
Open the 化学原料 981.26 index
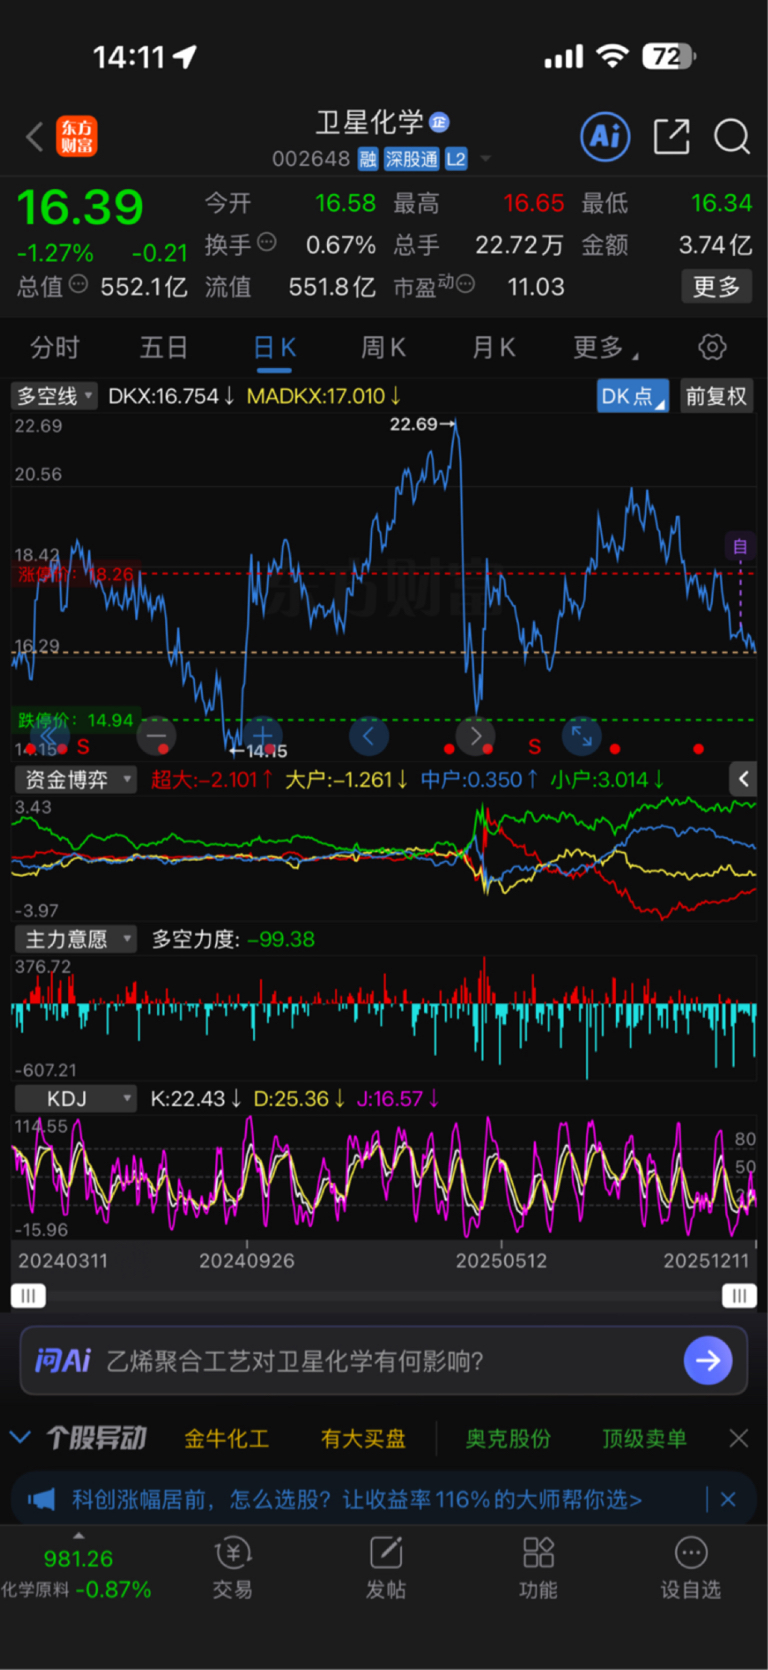click(x=77, y=1573)
